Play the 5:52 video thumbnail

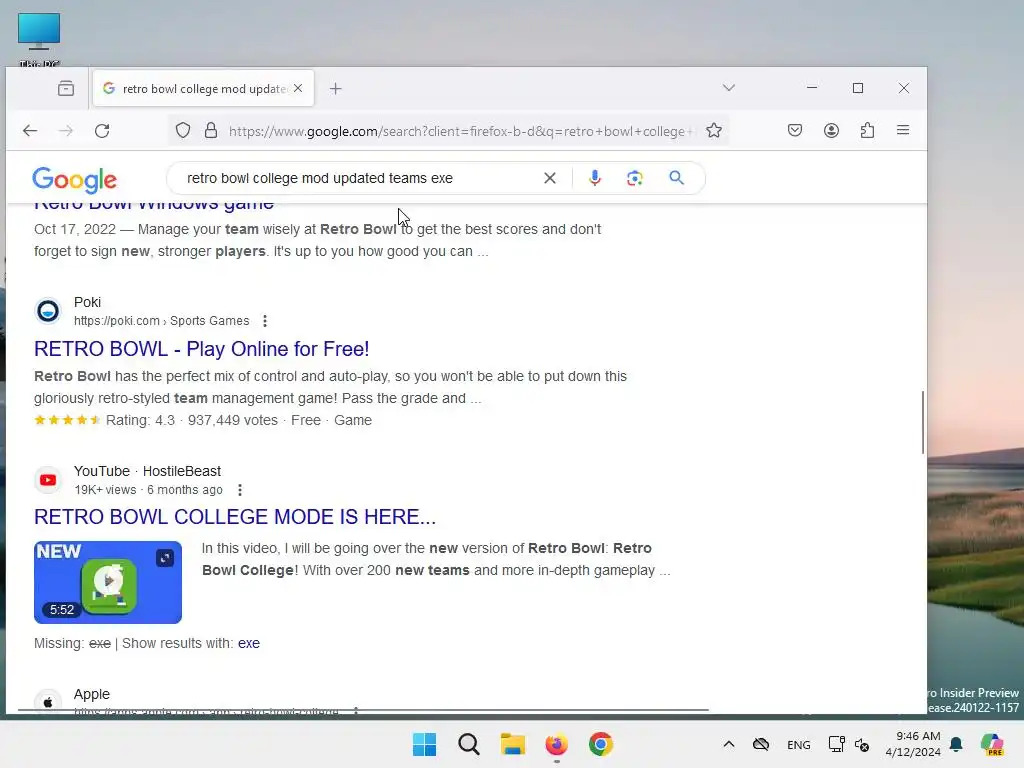click(108, 582)
